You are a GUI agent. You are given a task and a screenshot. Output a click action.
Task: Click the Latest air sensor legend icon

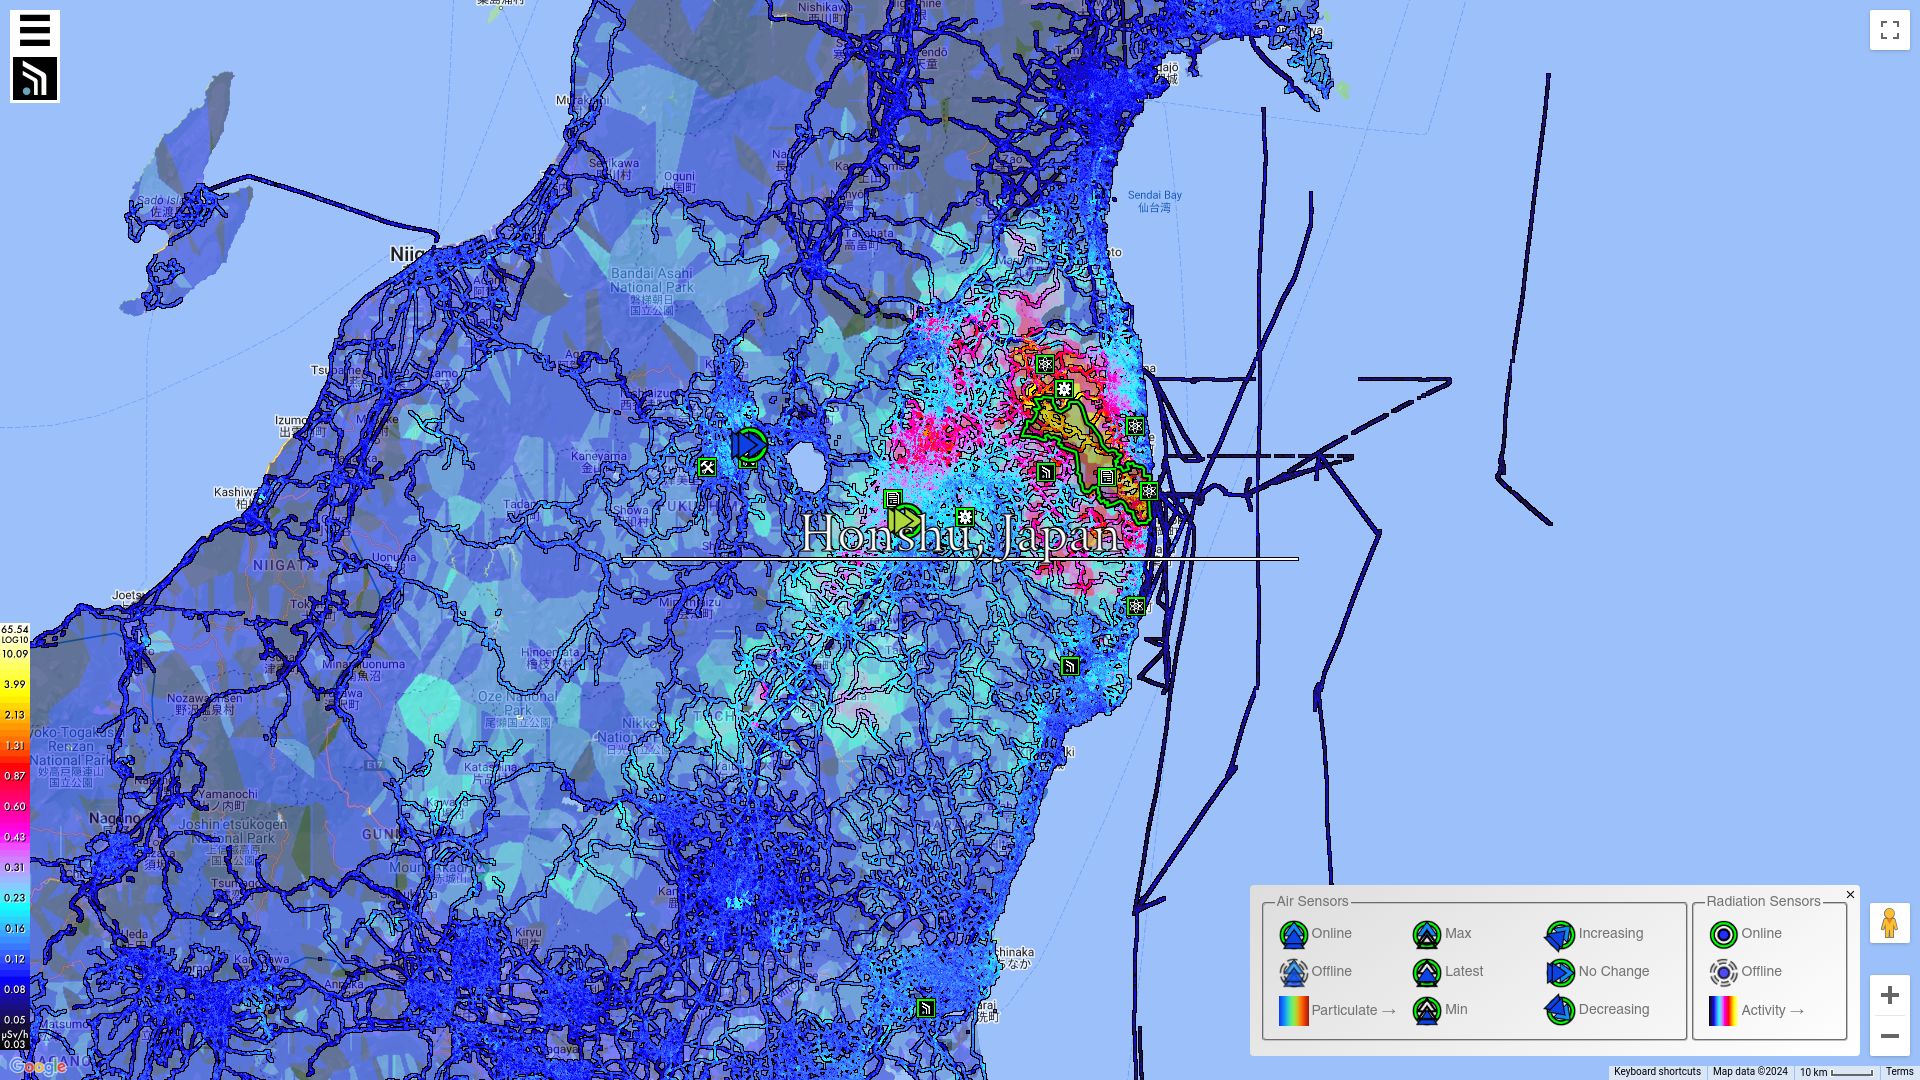click(x=1427, y=973)
